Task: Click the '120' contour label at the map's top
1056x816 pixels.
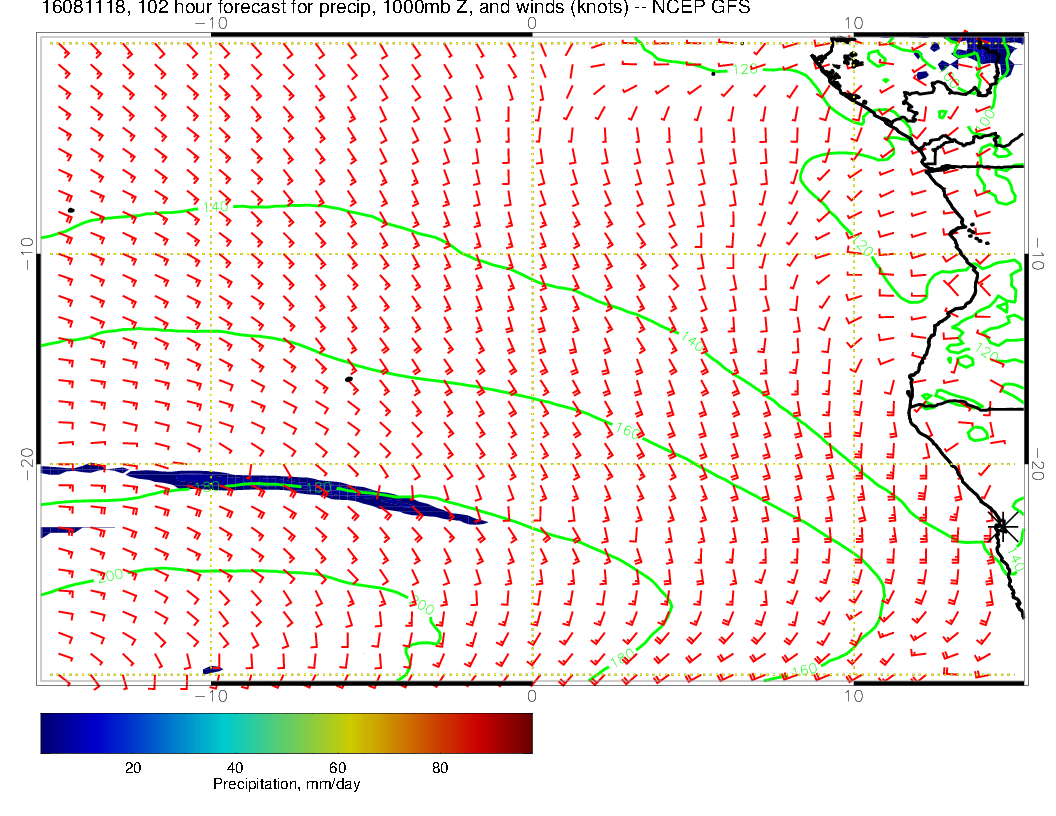Action: tap(746, 70)
